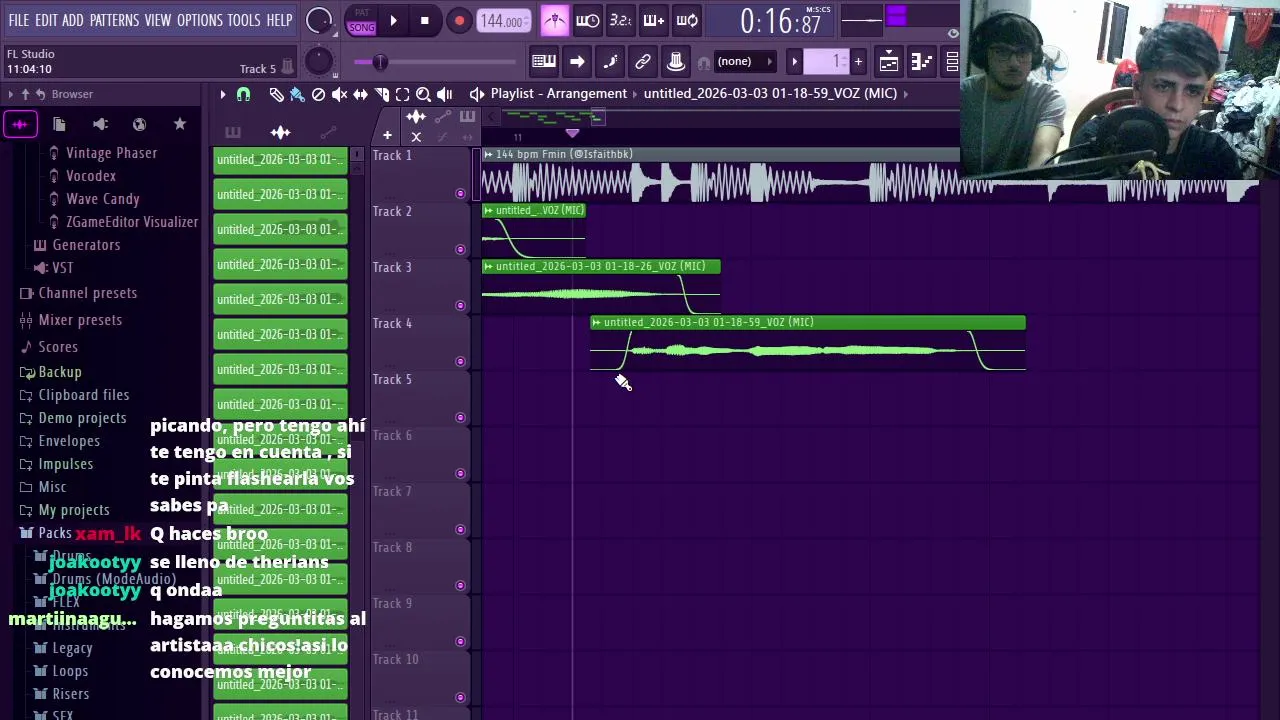Mute Track 4 with its green dot
Screen dimensions: 1280x720
460,361
